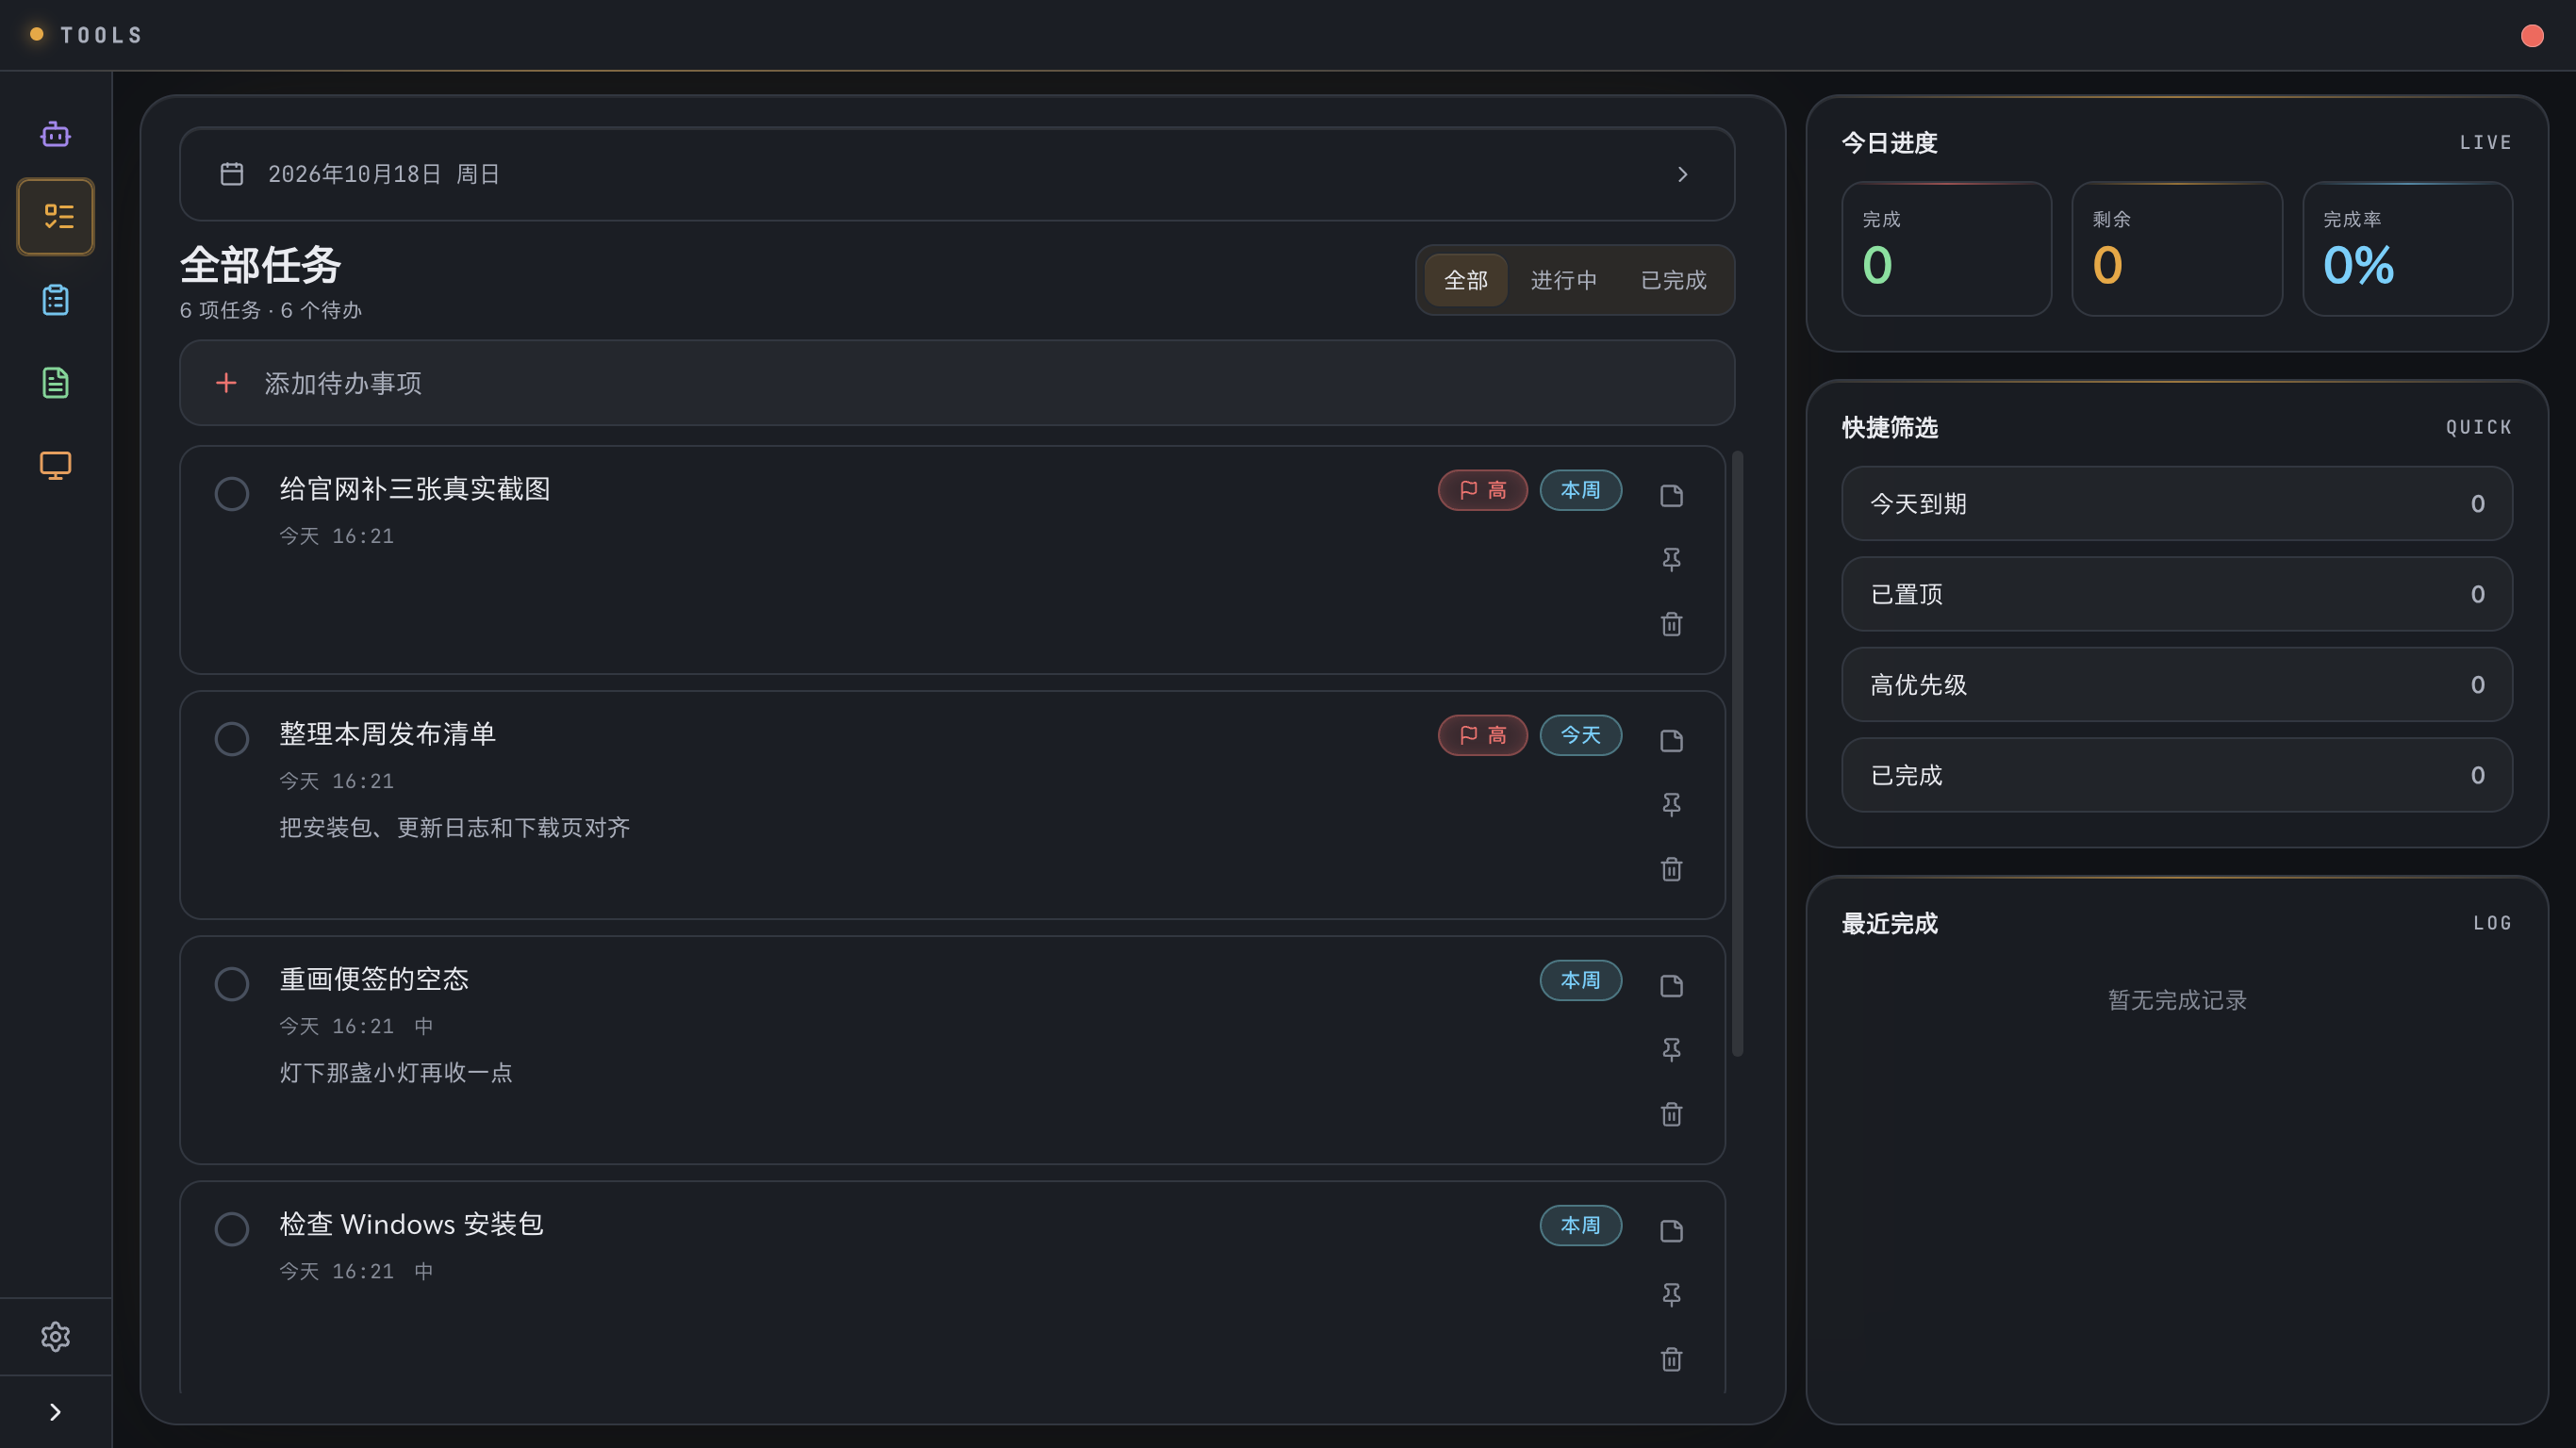Pin the 整理本周发布清单 task
The width and height of the screenshot is (2576, 1448).
(1671, 804)
